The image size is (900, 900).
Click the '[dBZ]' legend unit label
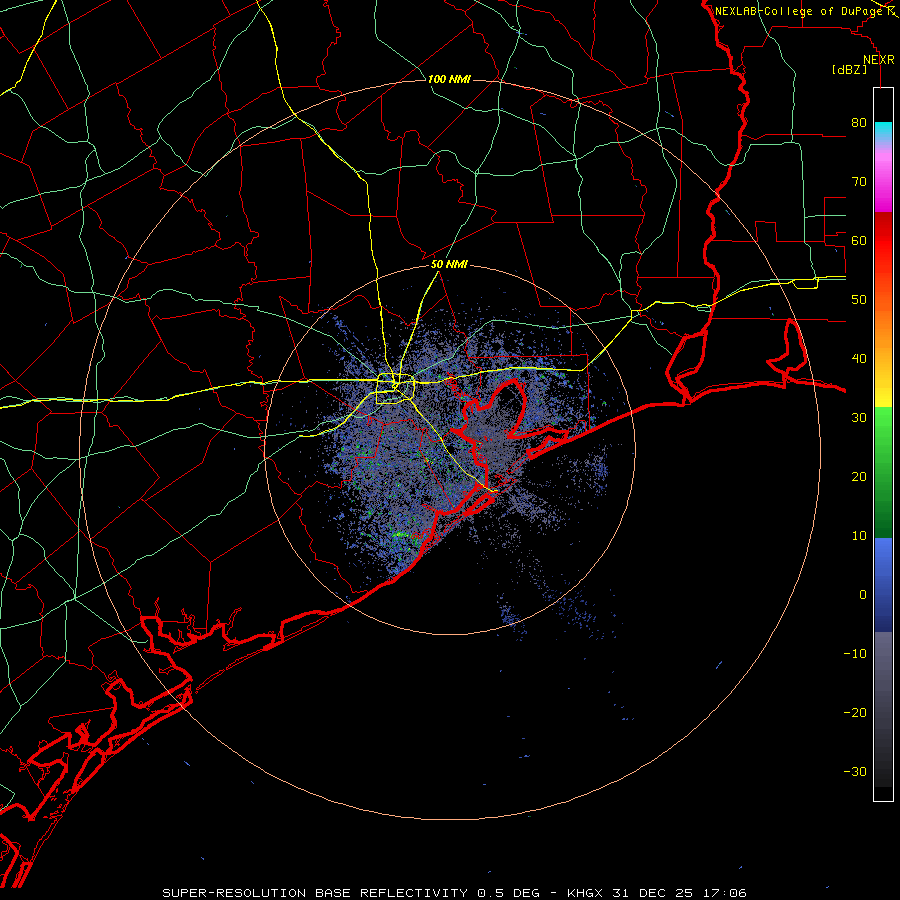tap(849, 70)
